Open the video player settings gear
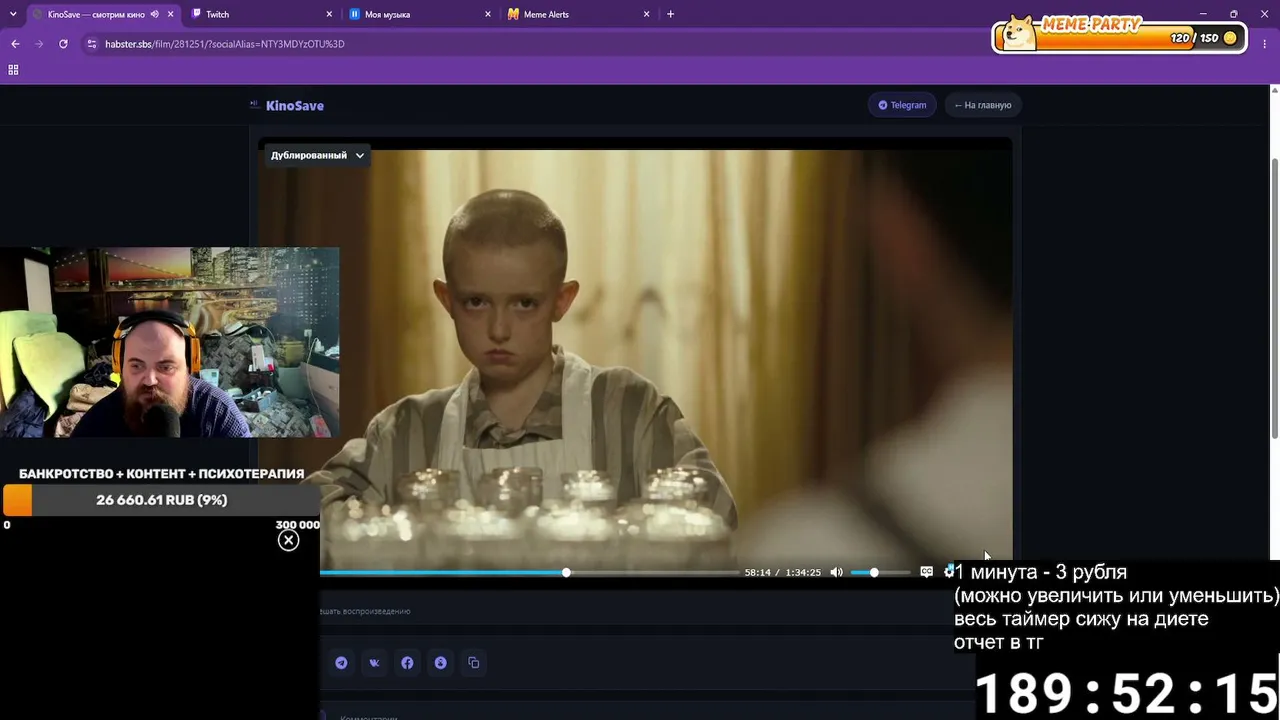Viewport: 1280px width, 720px height. coord(948,572)
